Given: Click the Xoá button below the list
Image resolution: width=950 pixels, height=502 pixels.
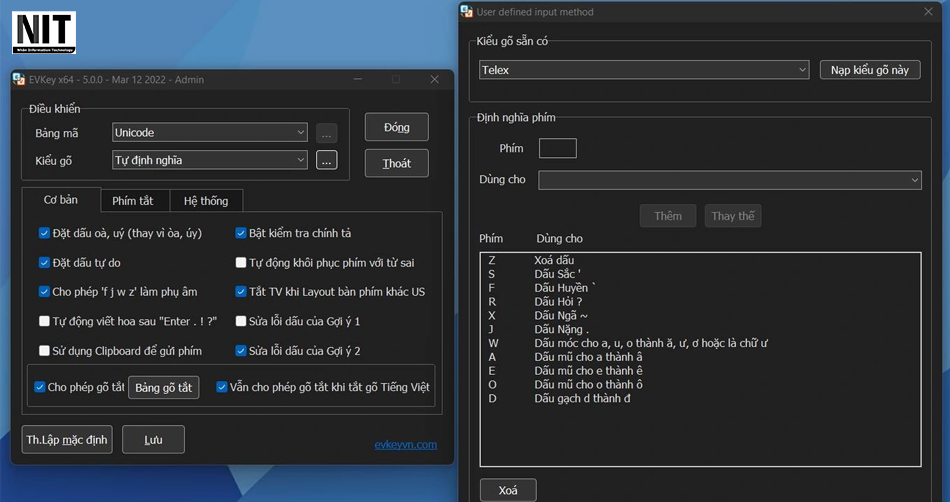Looking at the screenshot, I should click(508, 490).
